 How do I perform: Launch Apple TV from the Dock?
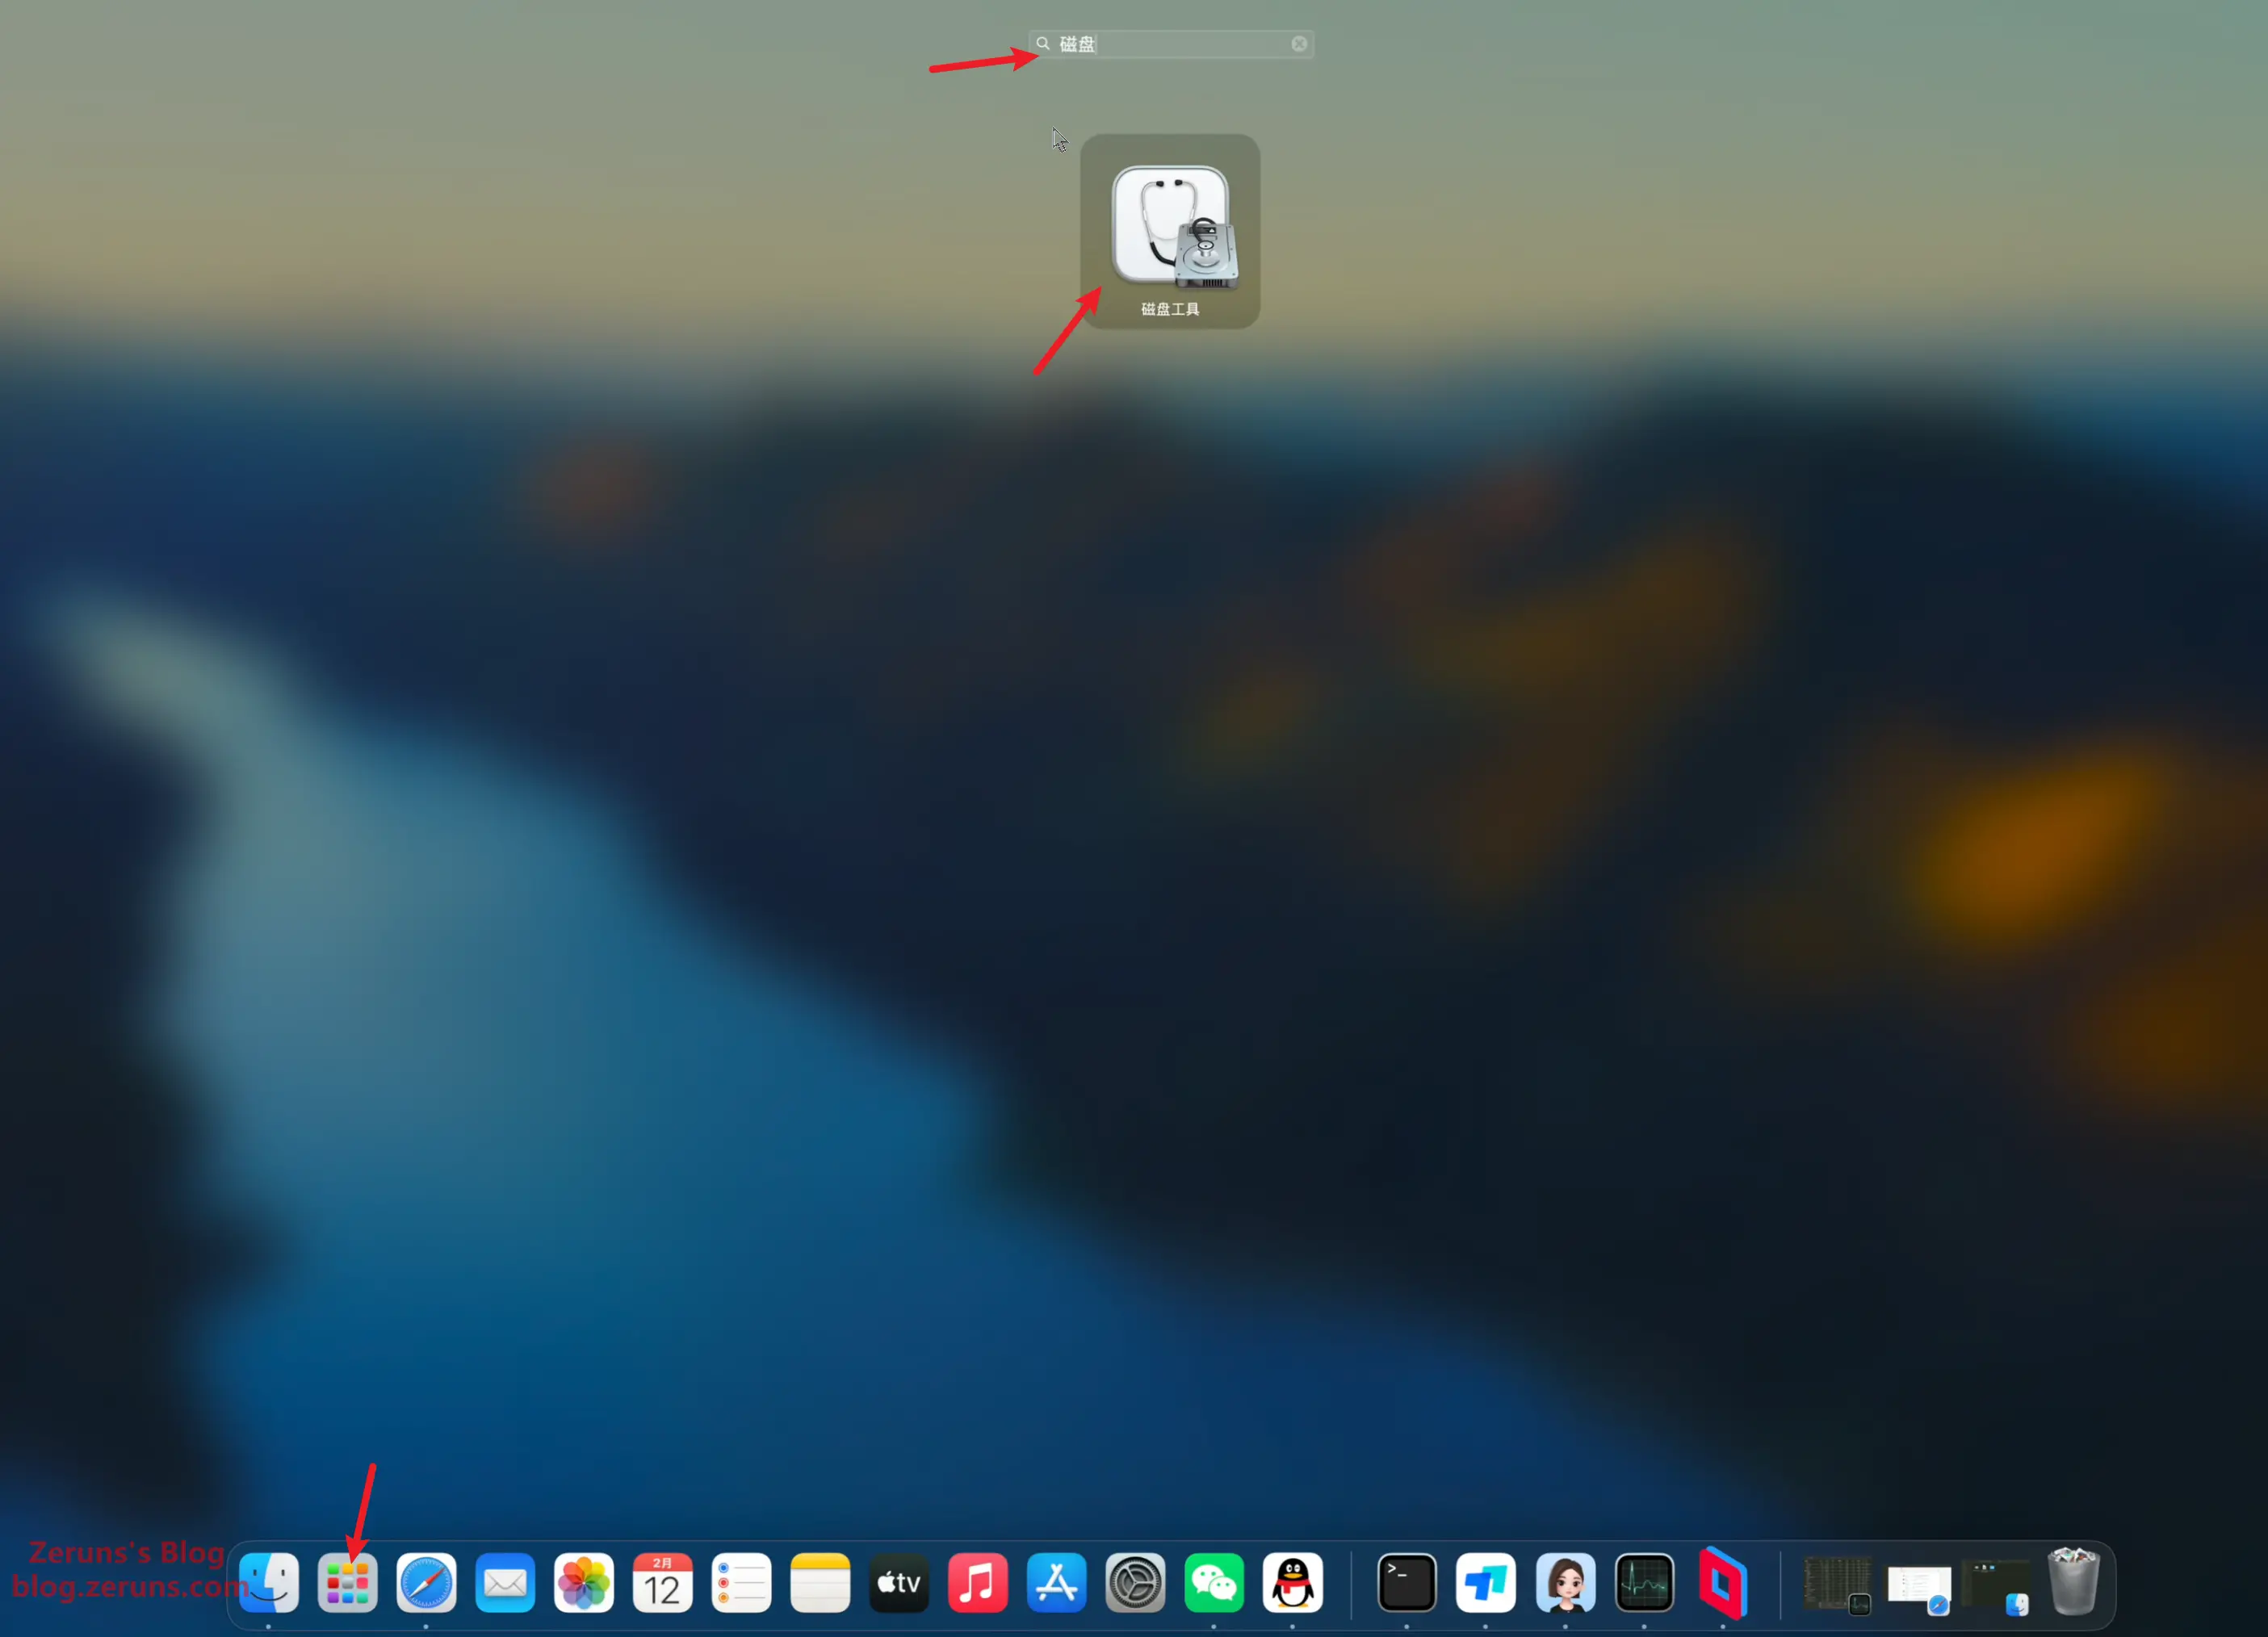(899, 1582)
